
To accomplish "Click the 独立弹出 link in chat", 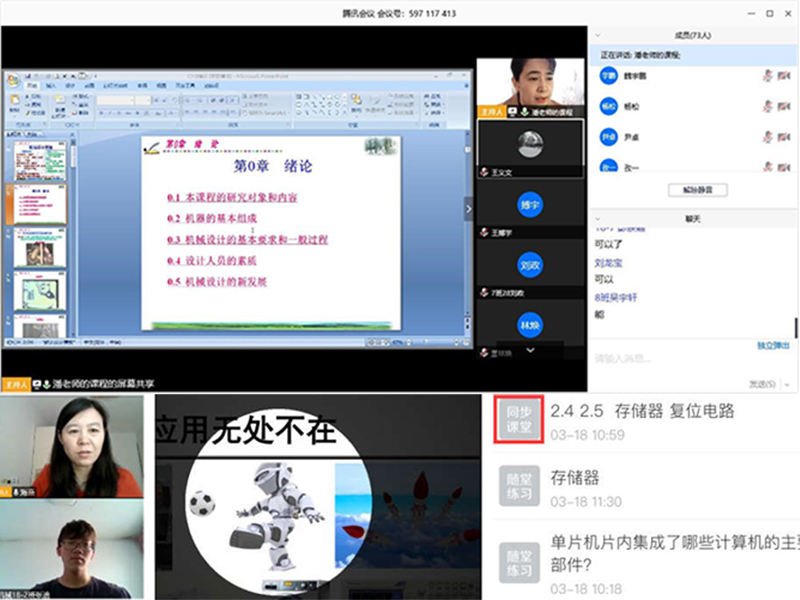I will click(x=772, y=345).
